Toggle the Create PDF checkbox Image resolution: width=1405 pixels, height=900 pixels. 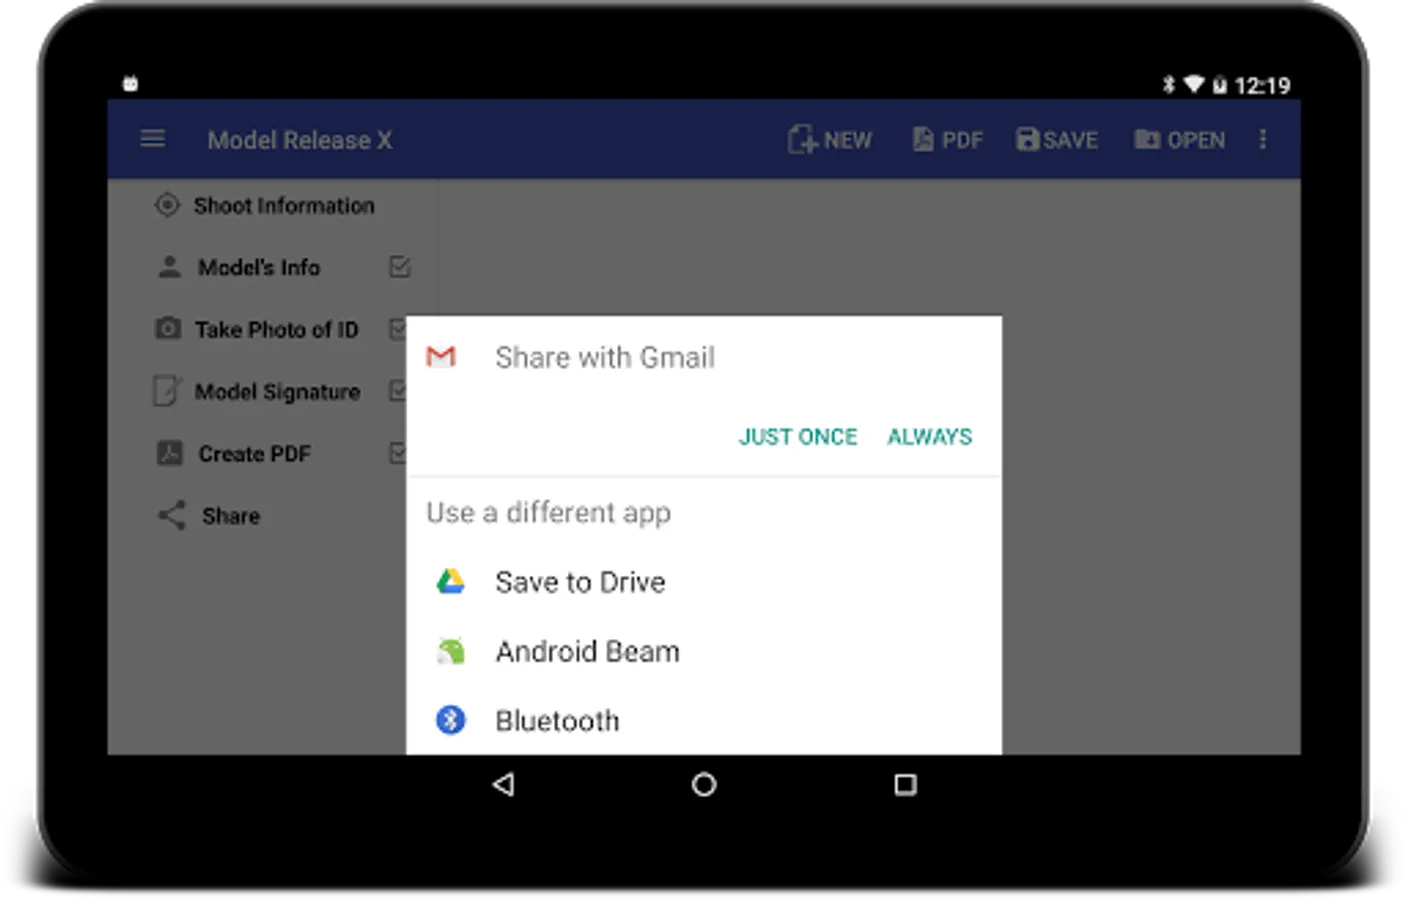click(x=397, y=453)
